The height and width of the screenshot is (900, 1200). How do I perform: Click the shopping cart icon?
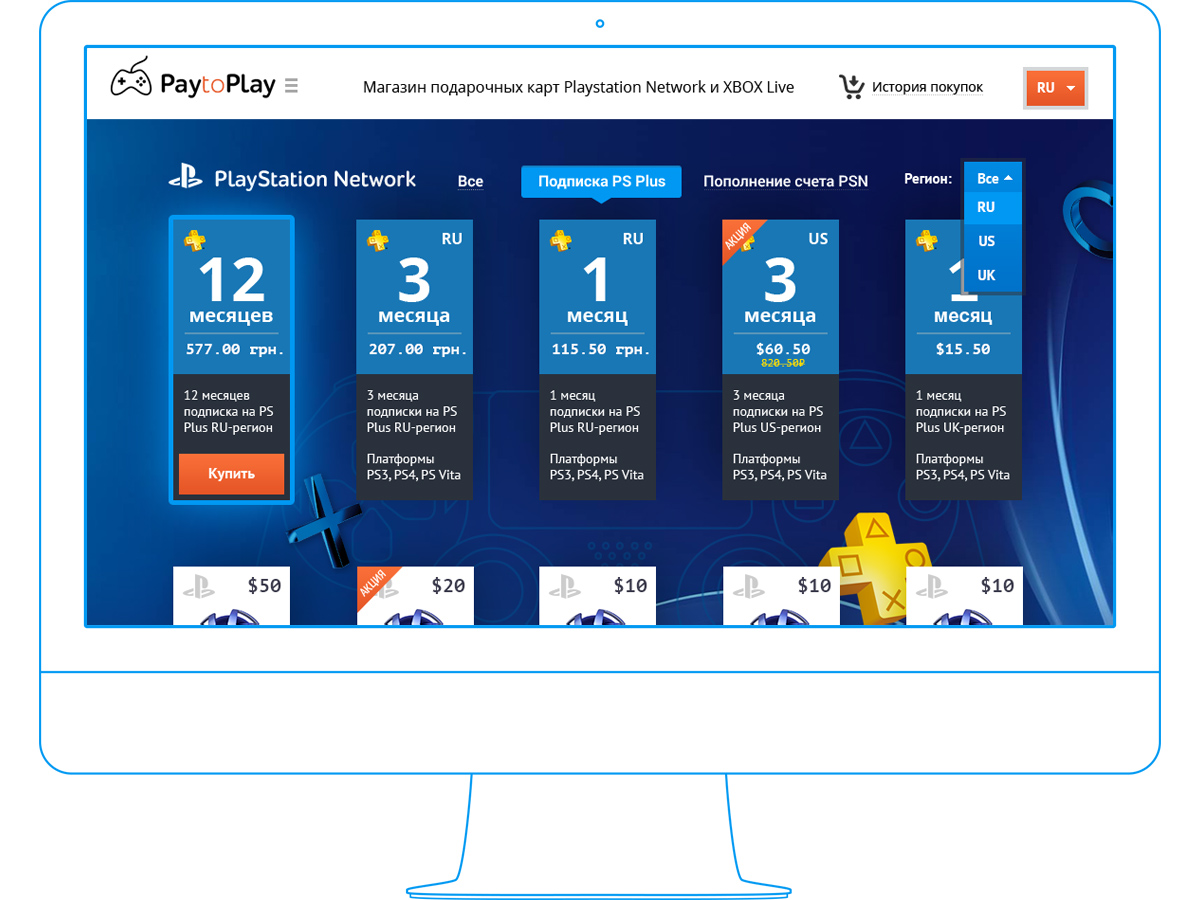(851, 87)
